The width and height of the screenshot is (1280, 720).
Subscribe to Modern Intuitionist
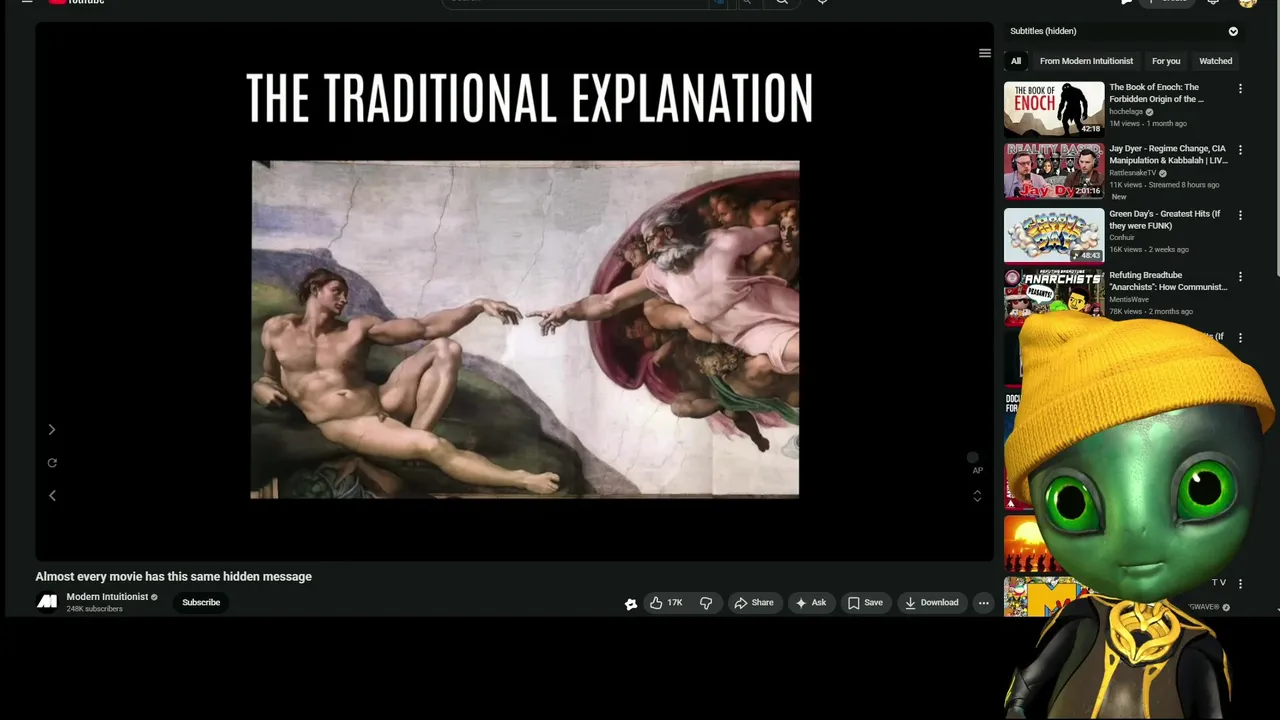click(x=201, y=602)
